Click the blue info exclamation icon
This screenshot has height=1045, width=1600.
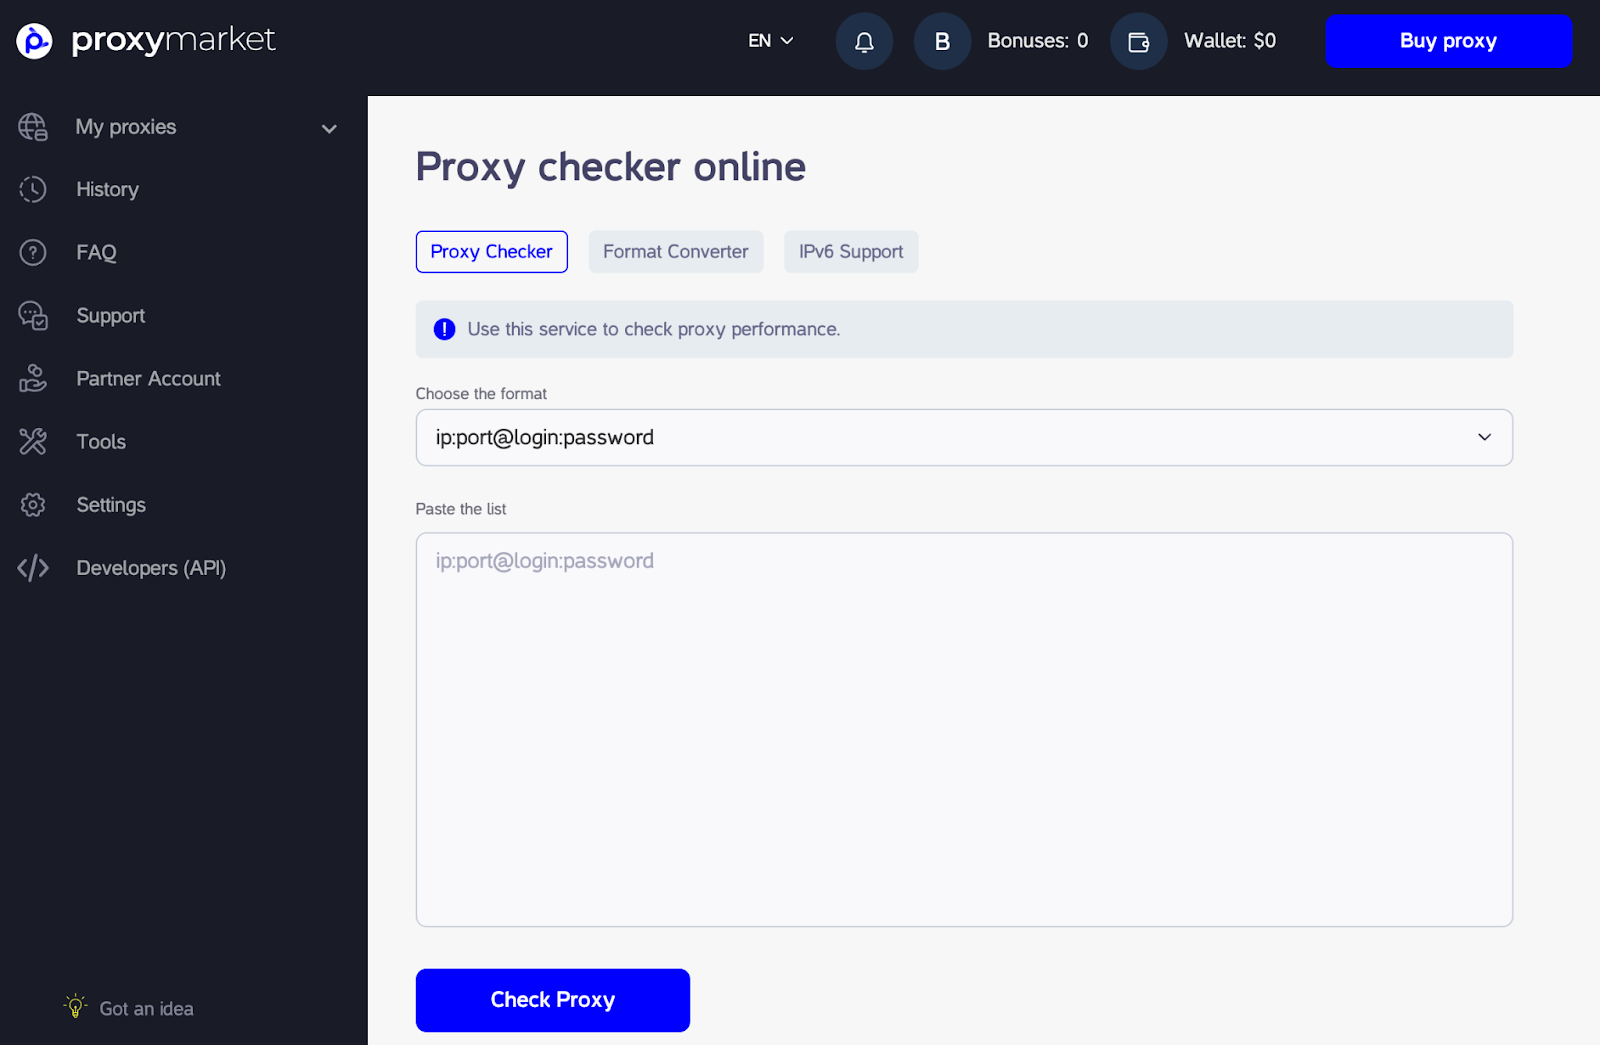[x=445, y=329]
